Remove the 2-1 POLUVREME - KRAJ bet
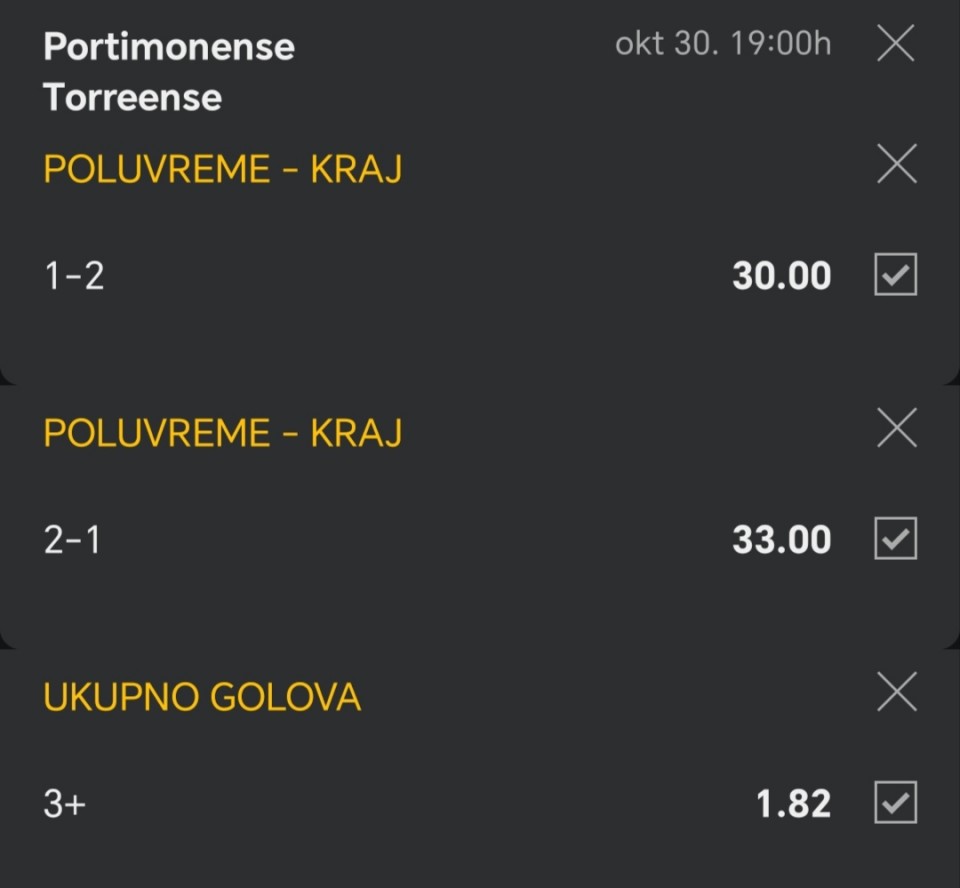Screen dimensions: 960x888 tap(896, 428)
